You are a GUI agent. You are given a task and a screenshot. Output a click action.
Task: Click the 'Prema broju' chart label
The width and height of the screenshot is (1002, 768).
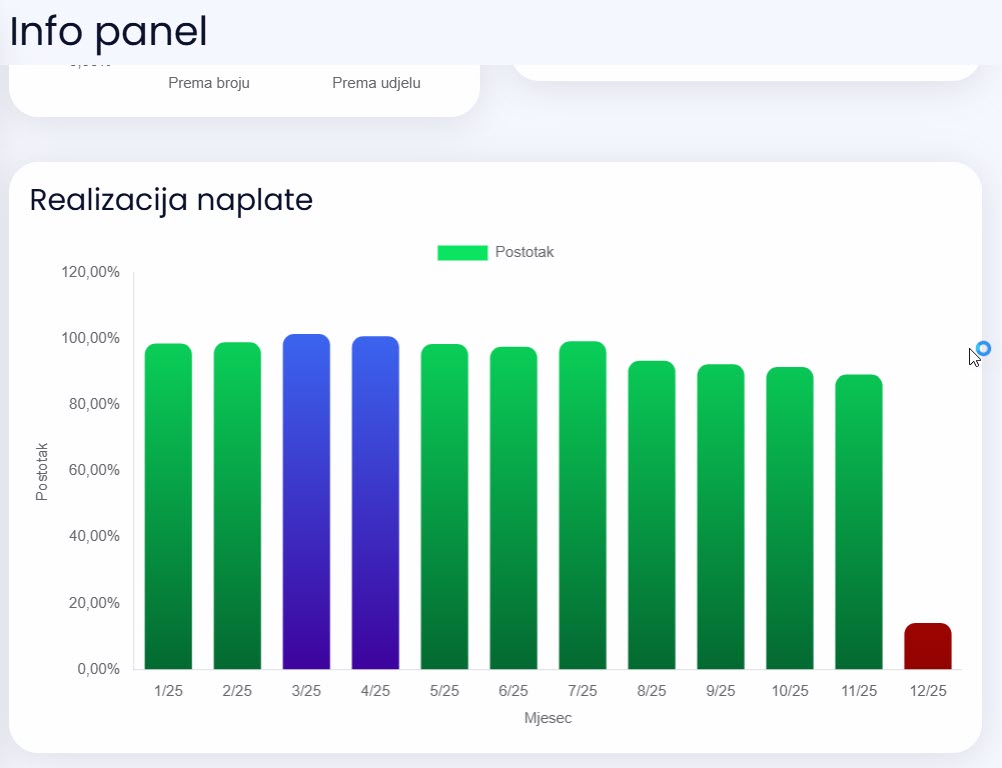click(209, 83)
